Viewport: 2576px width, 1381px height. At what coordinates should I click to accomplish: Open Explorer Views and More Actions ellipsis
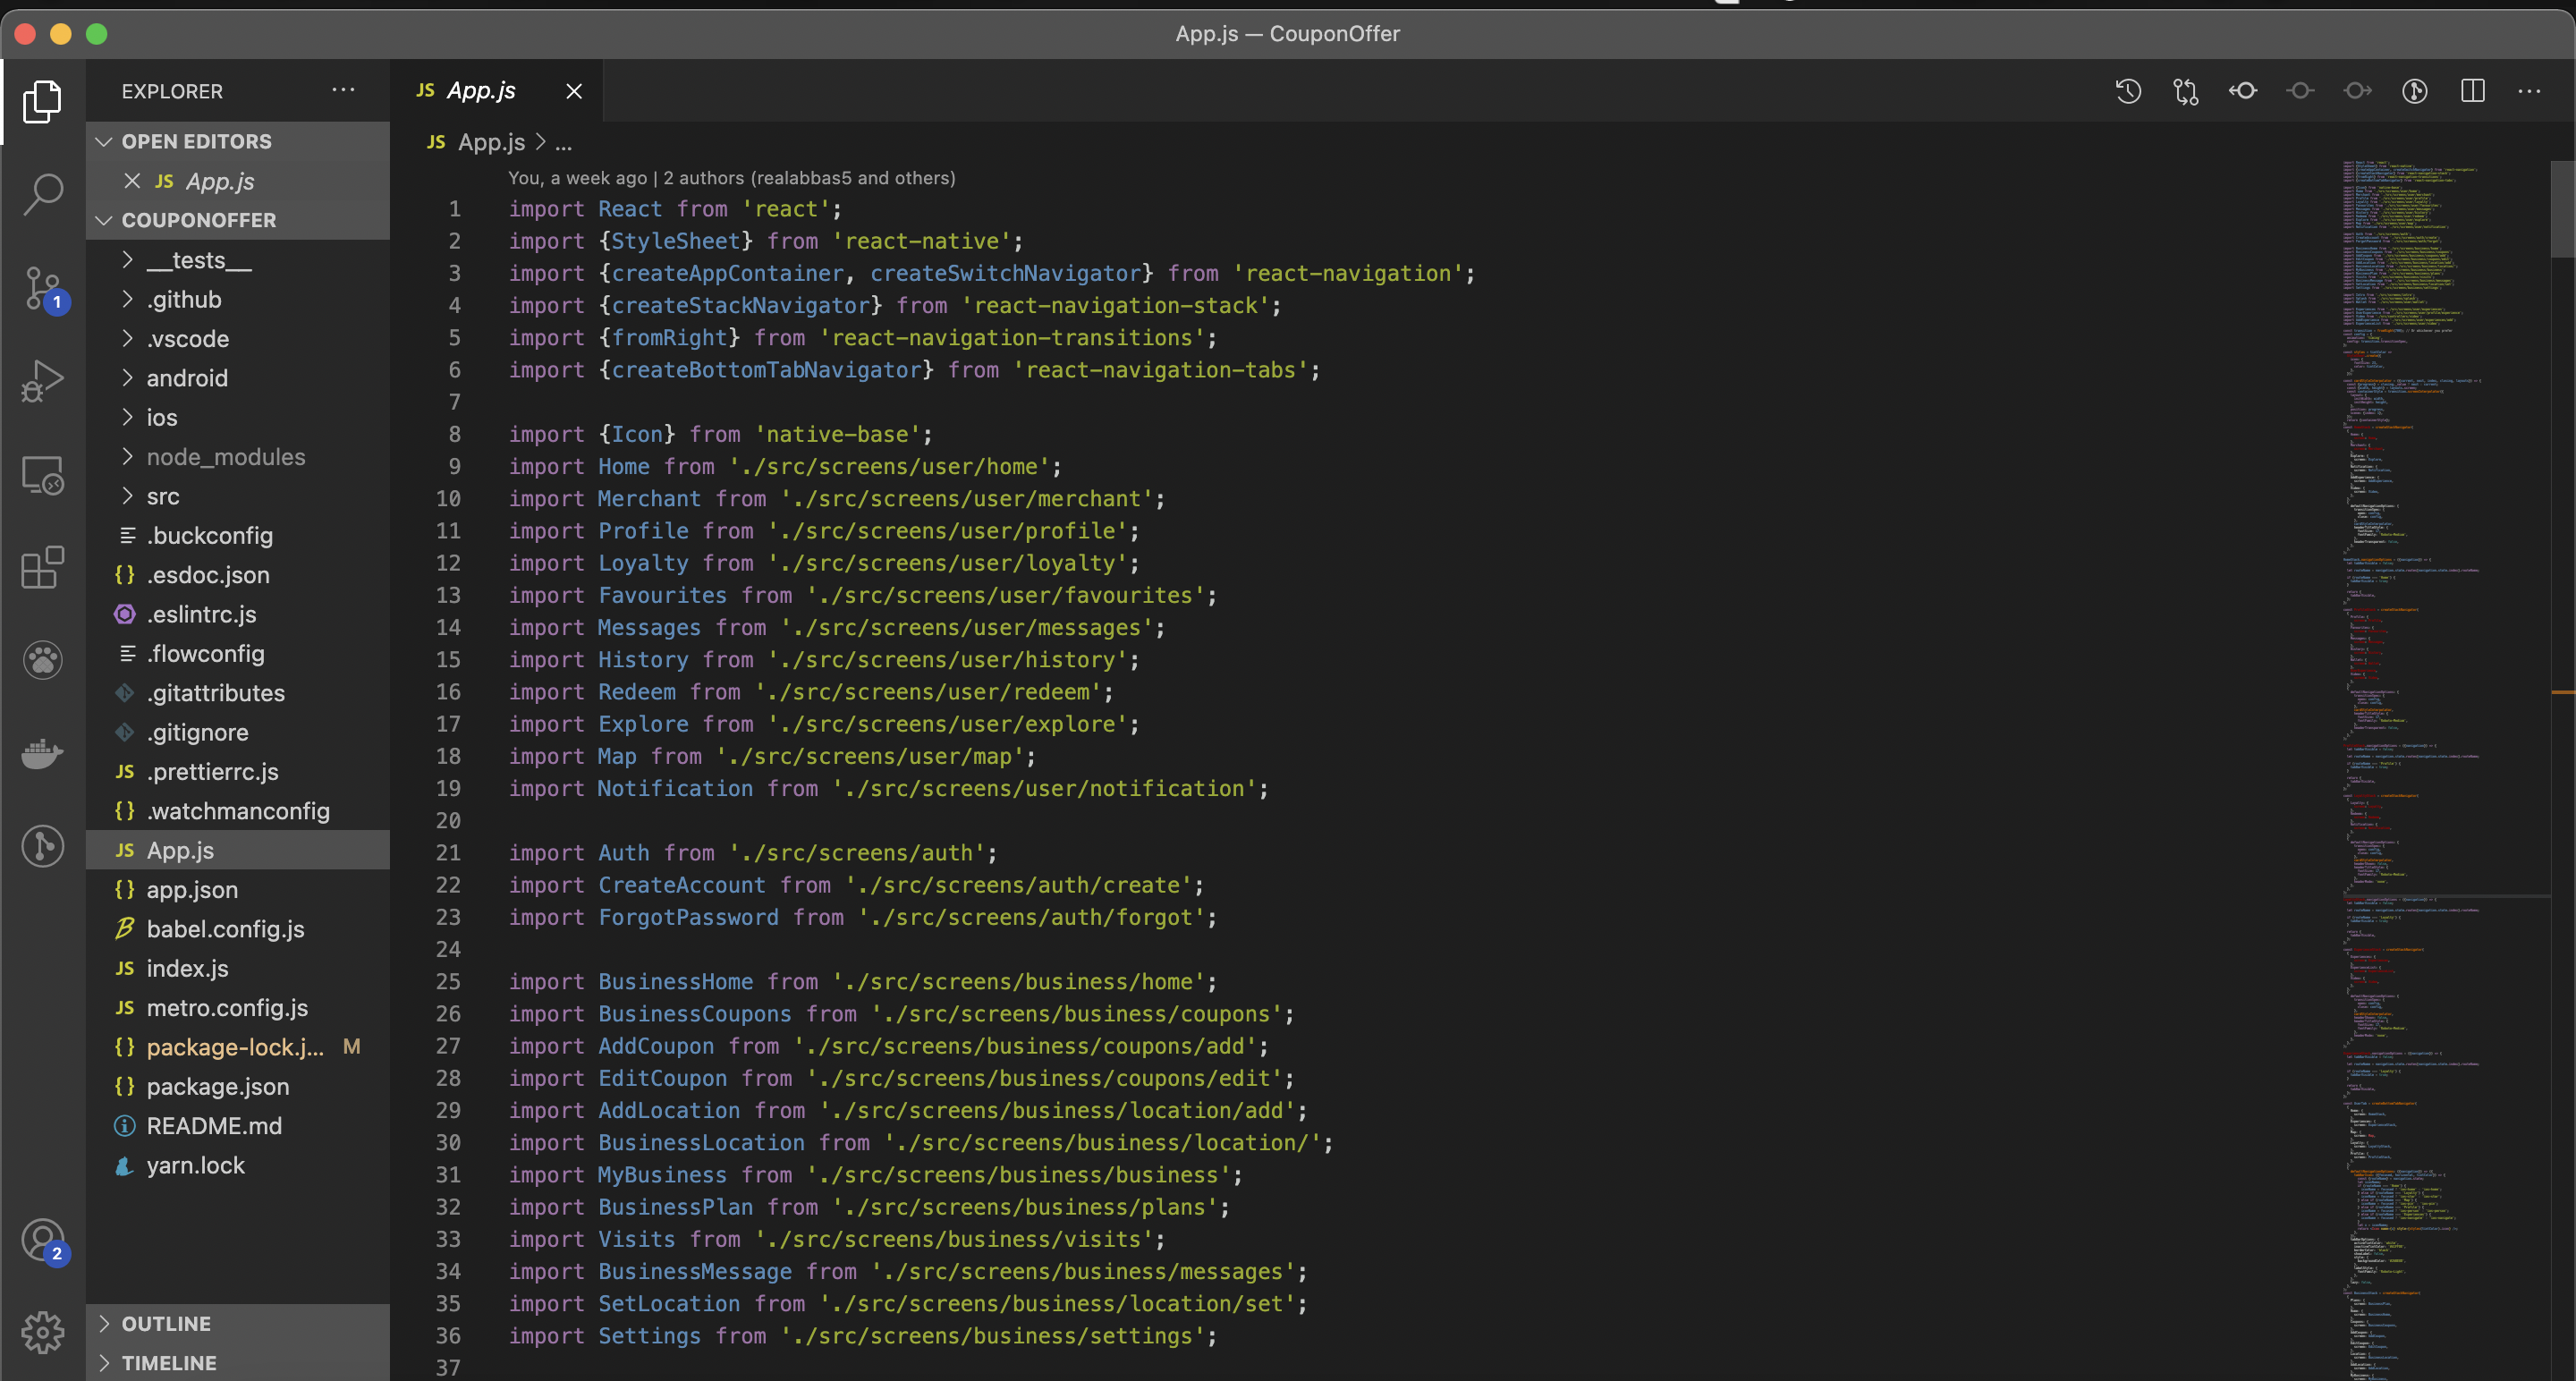point(343,90)
